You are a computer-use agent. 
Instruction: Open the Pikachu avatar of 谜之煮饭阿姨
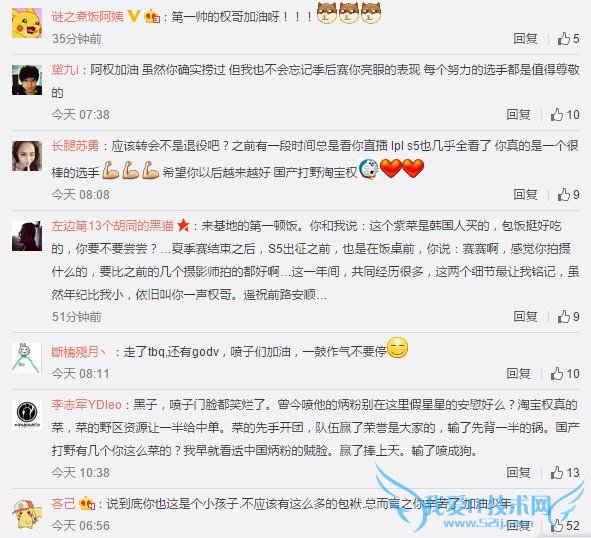(27, 23)
